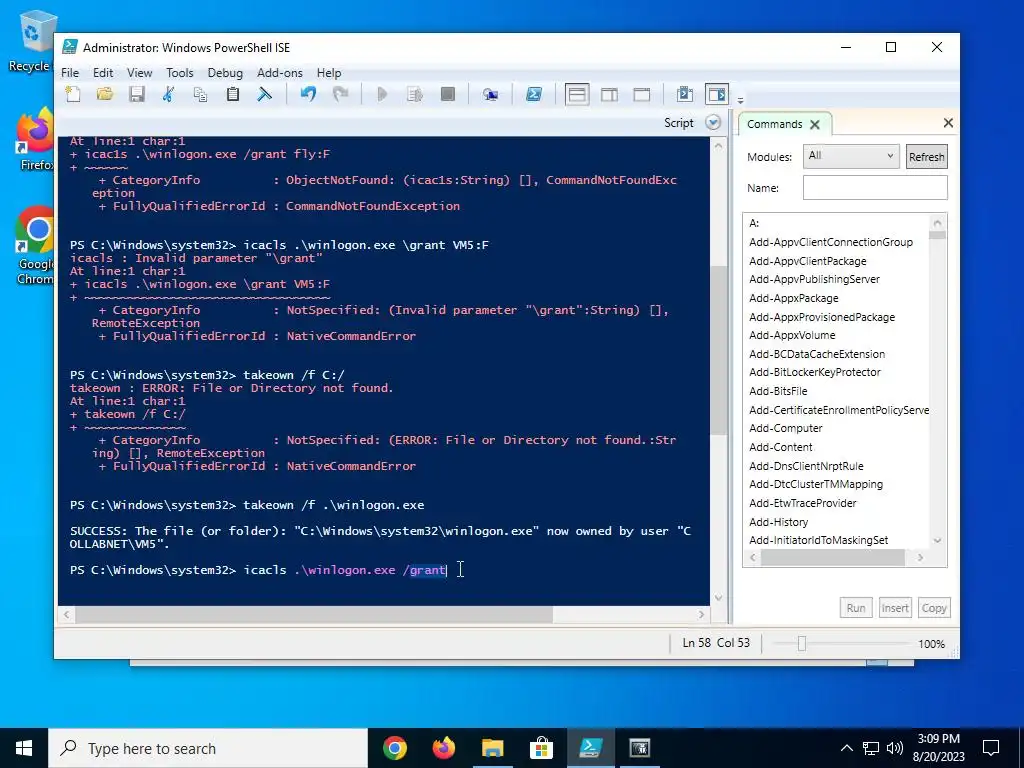Click the Open Script folder icon
Image resolution: width=1024 pixels, height=768 pixels.
point(104,94)
